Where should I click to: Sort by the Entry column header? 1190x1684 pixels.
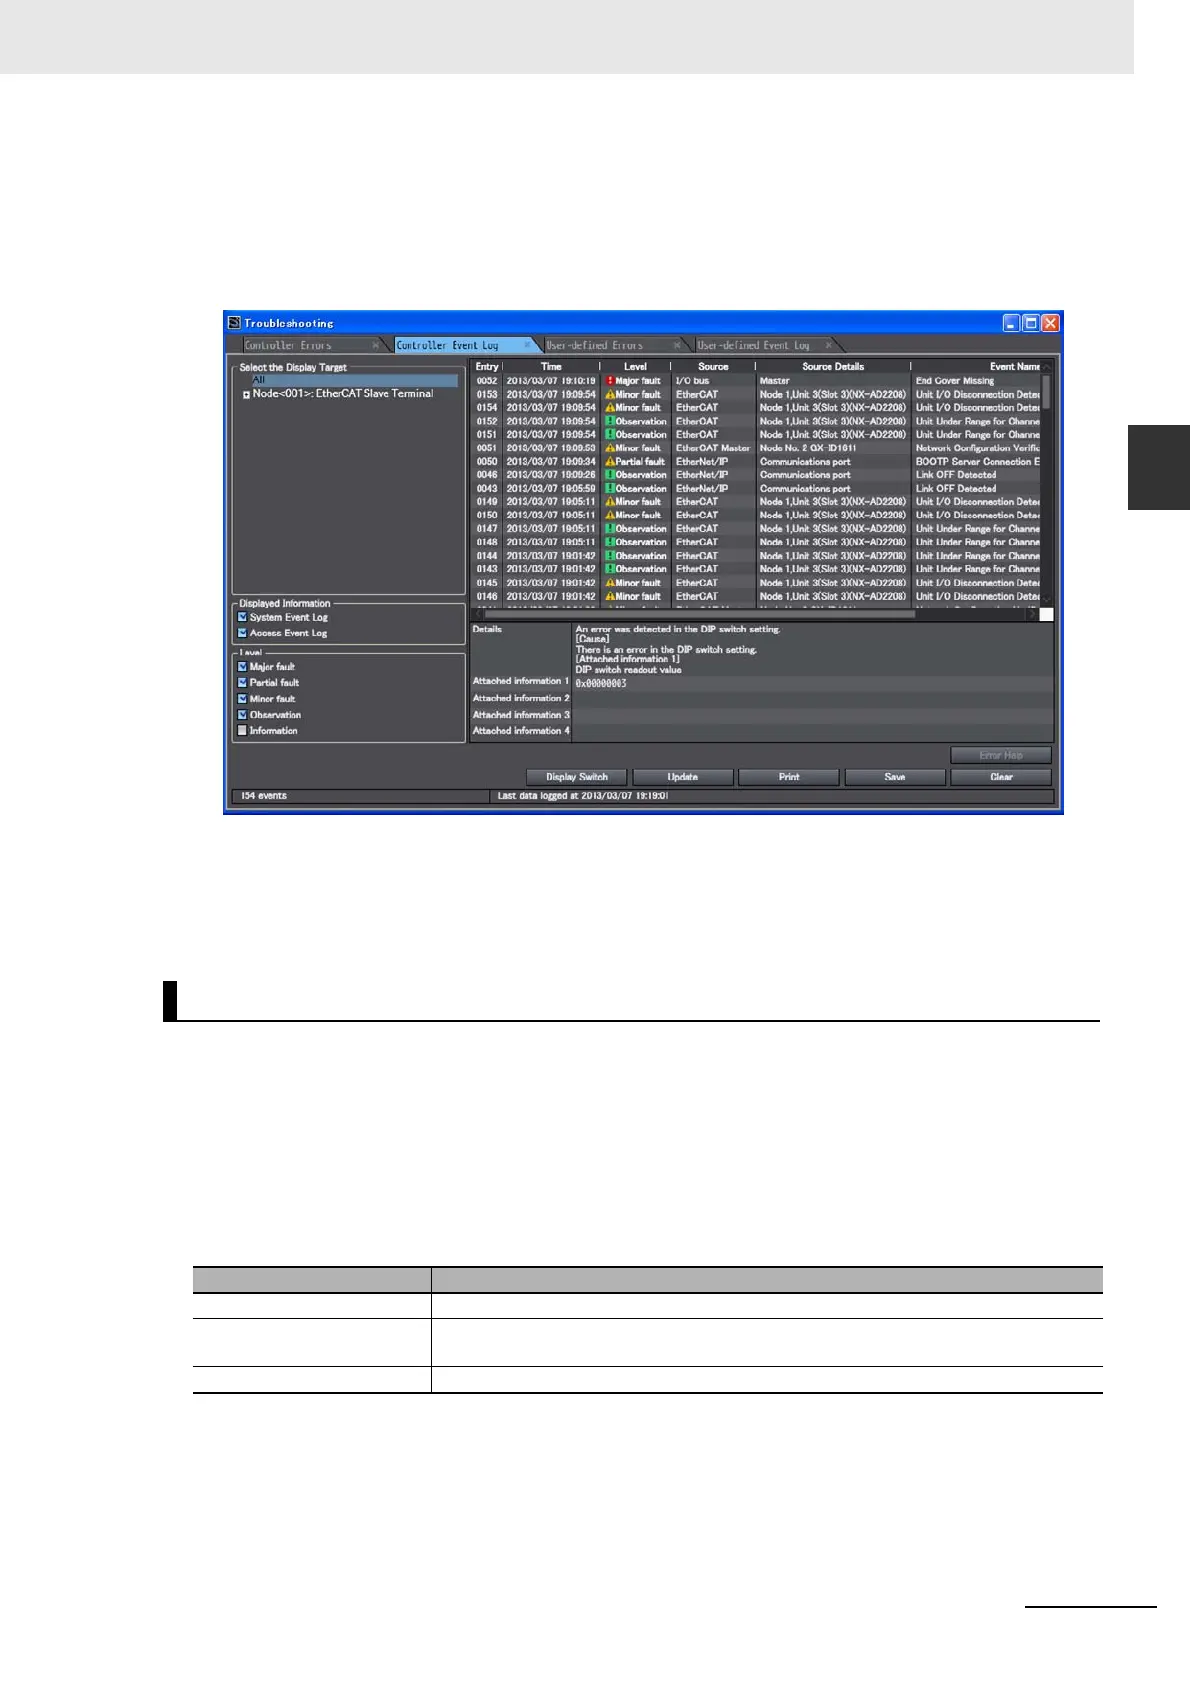pyautogui.click(x=486, y=367)
